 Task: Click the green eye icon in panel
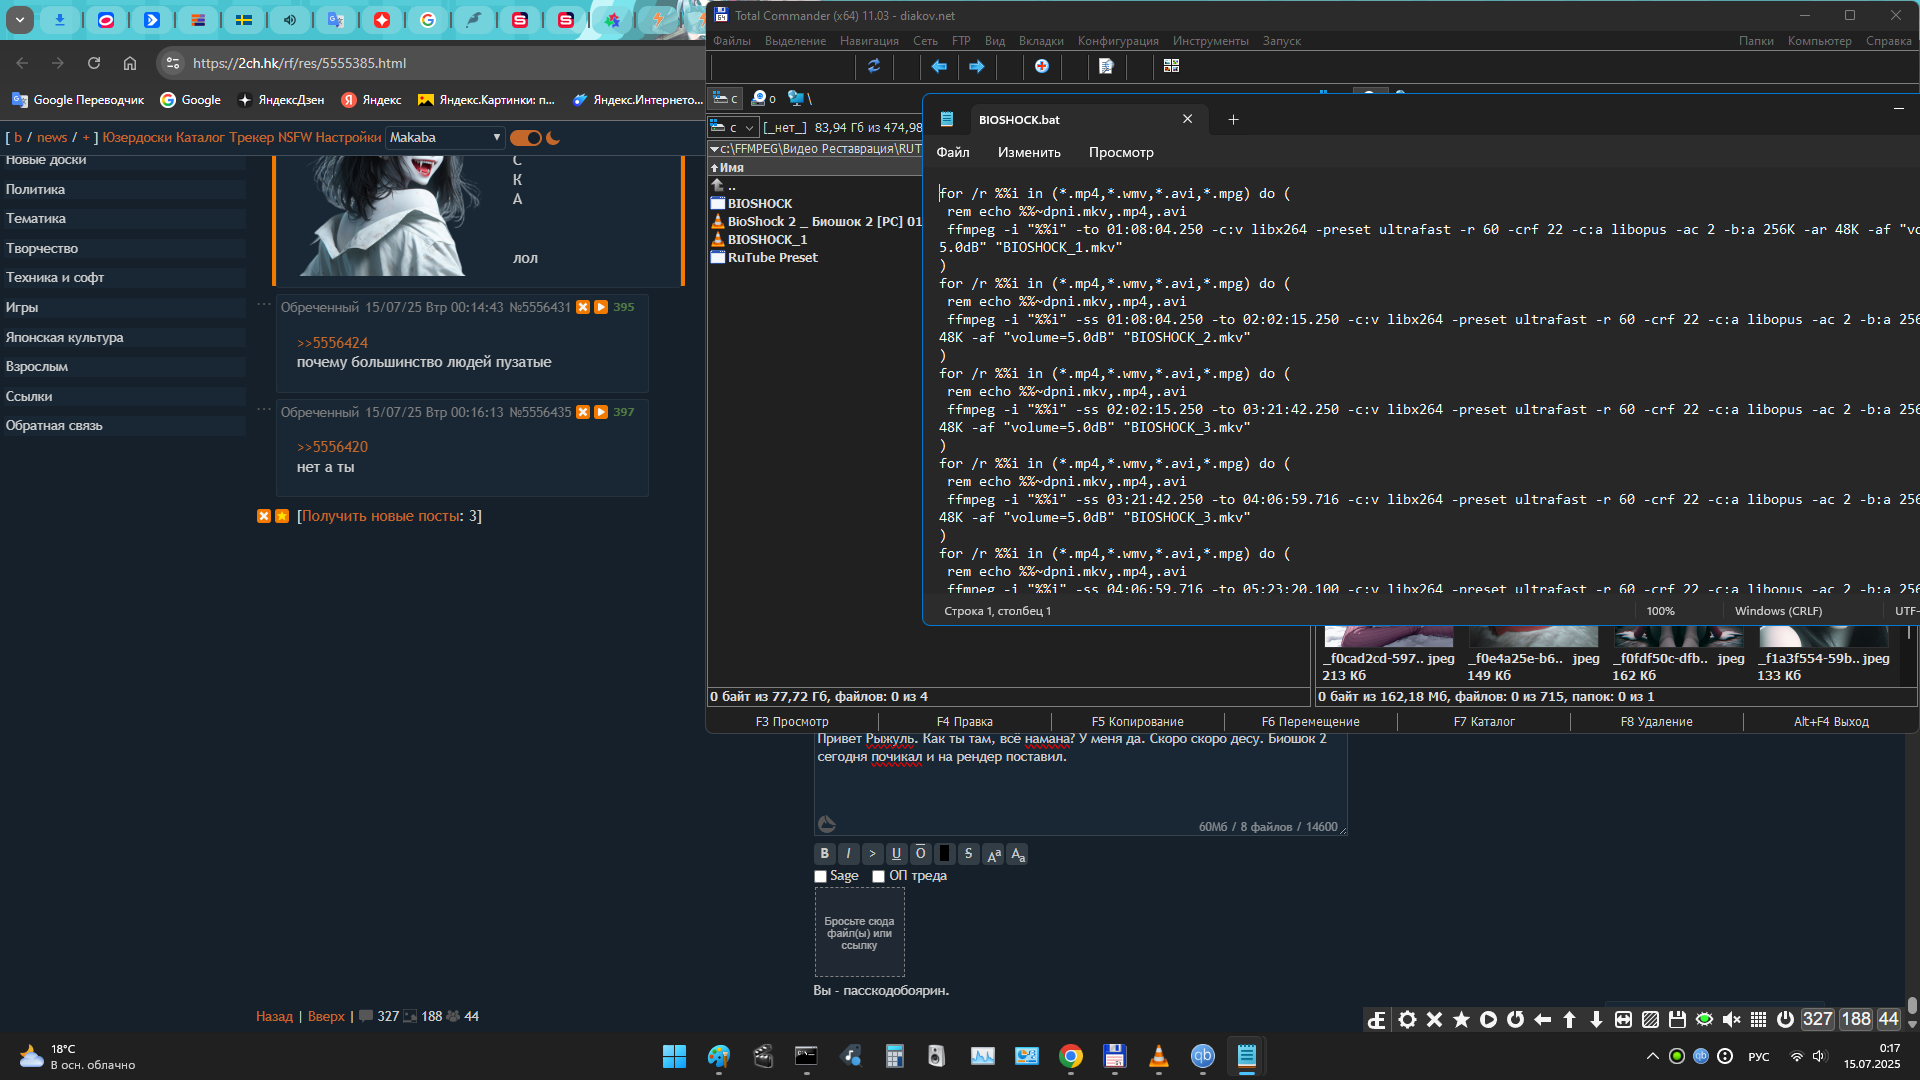1704,1019
